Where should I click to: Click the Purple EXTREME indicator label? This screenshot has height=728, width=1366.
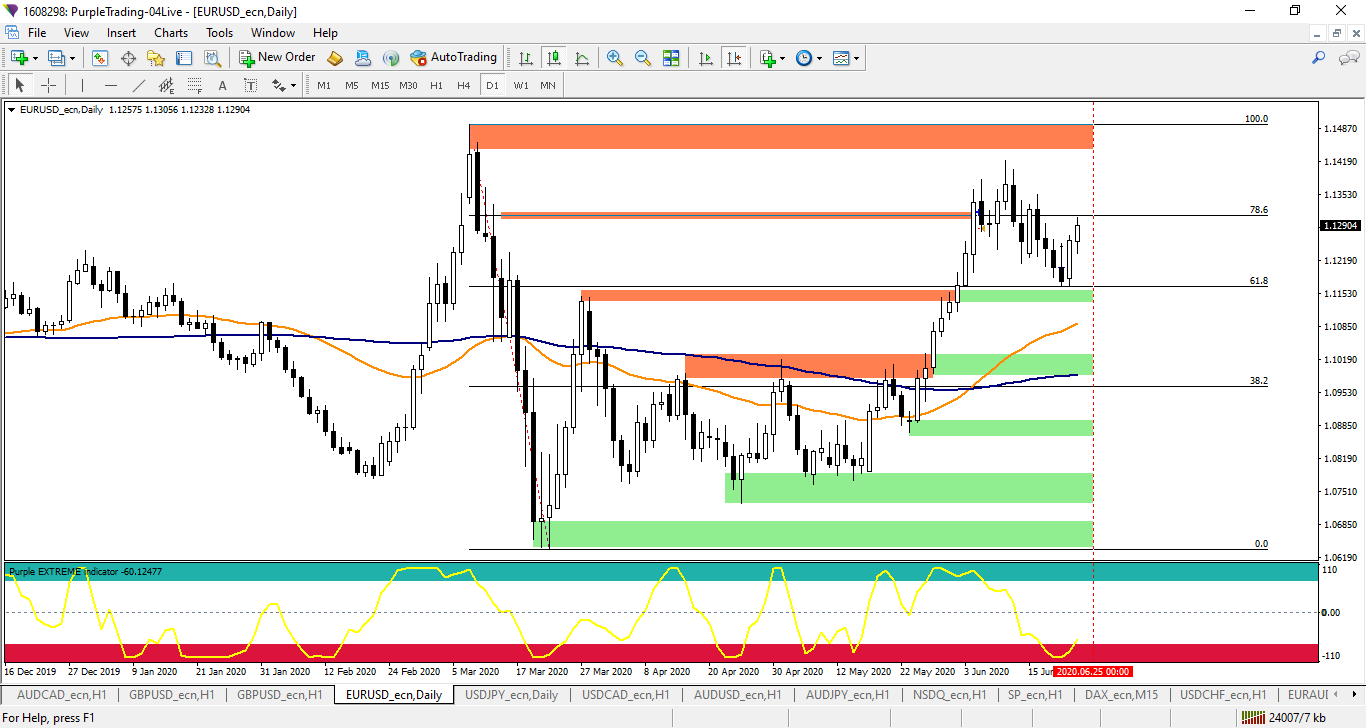85,572
